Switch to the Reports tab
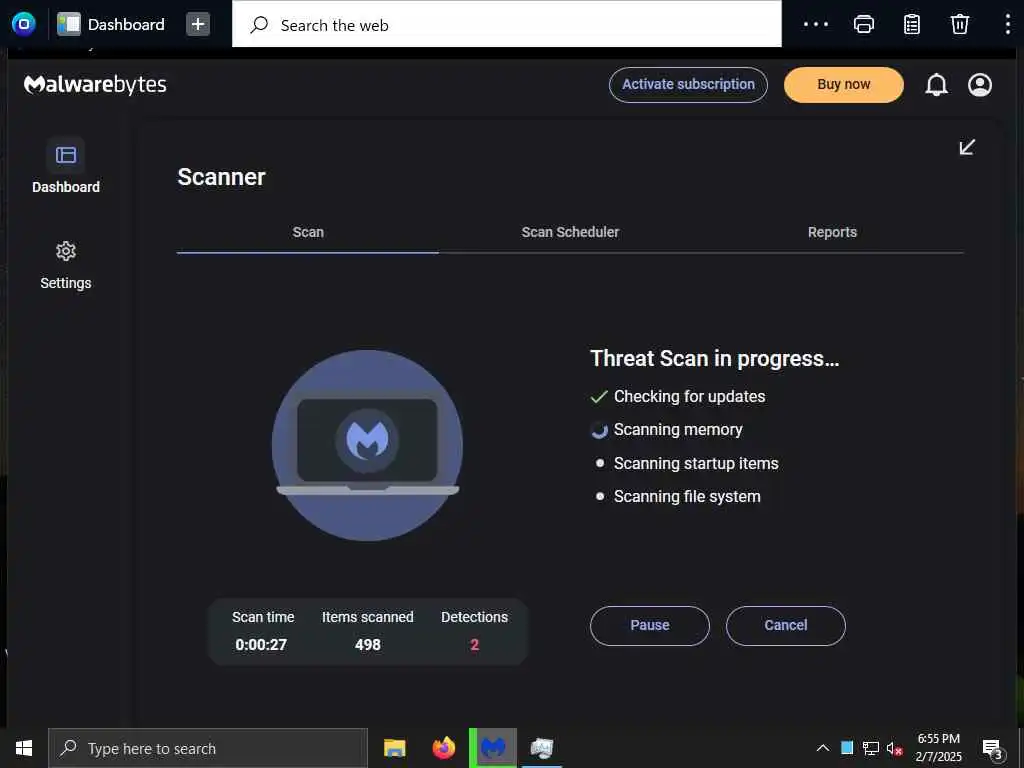 832,232
